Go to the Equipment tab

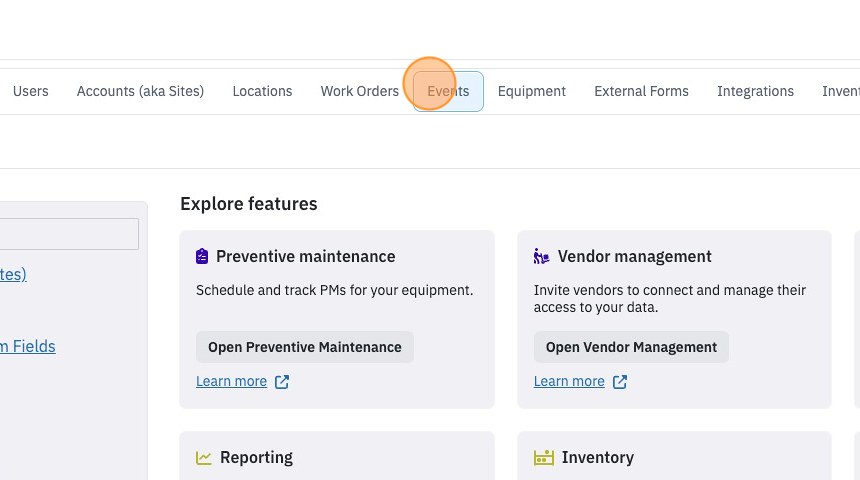coord(531,91)
